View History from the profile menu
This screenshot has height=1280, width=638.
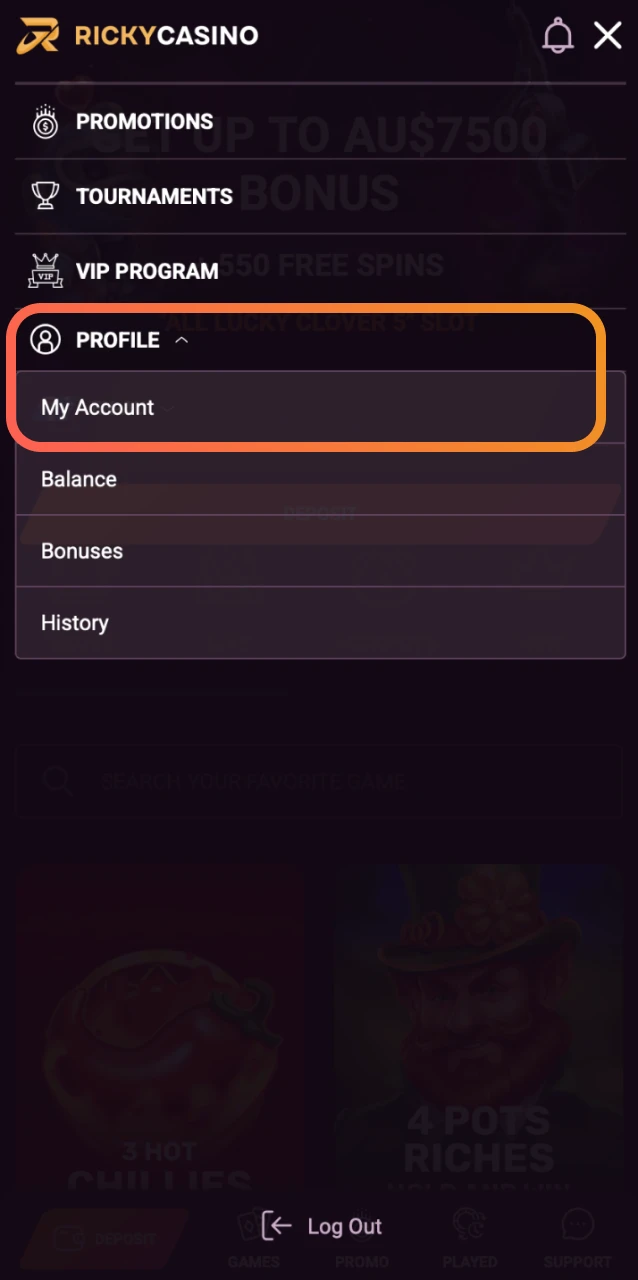pyautogui.click(x=74, y=623)
